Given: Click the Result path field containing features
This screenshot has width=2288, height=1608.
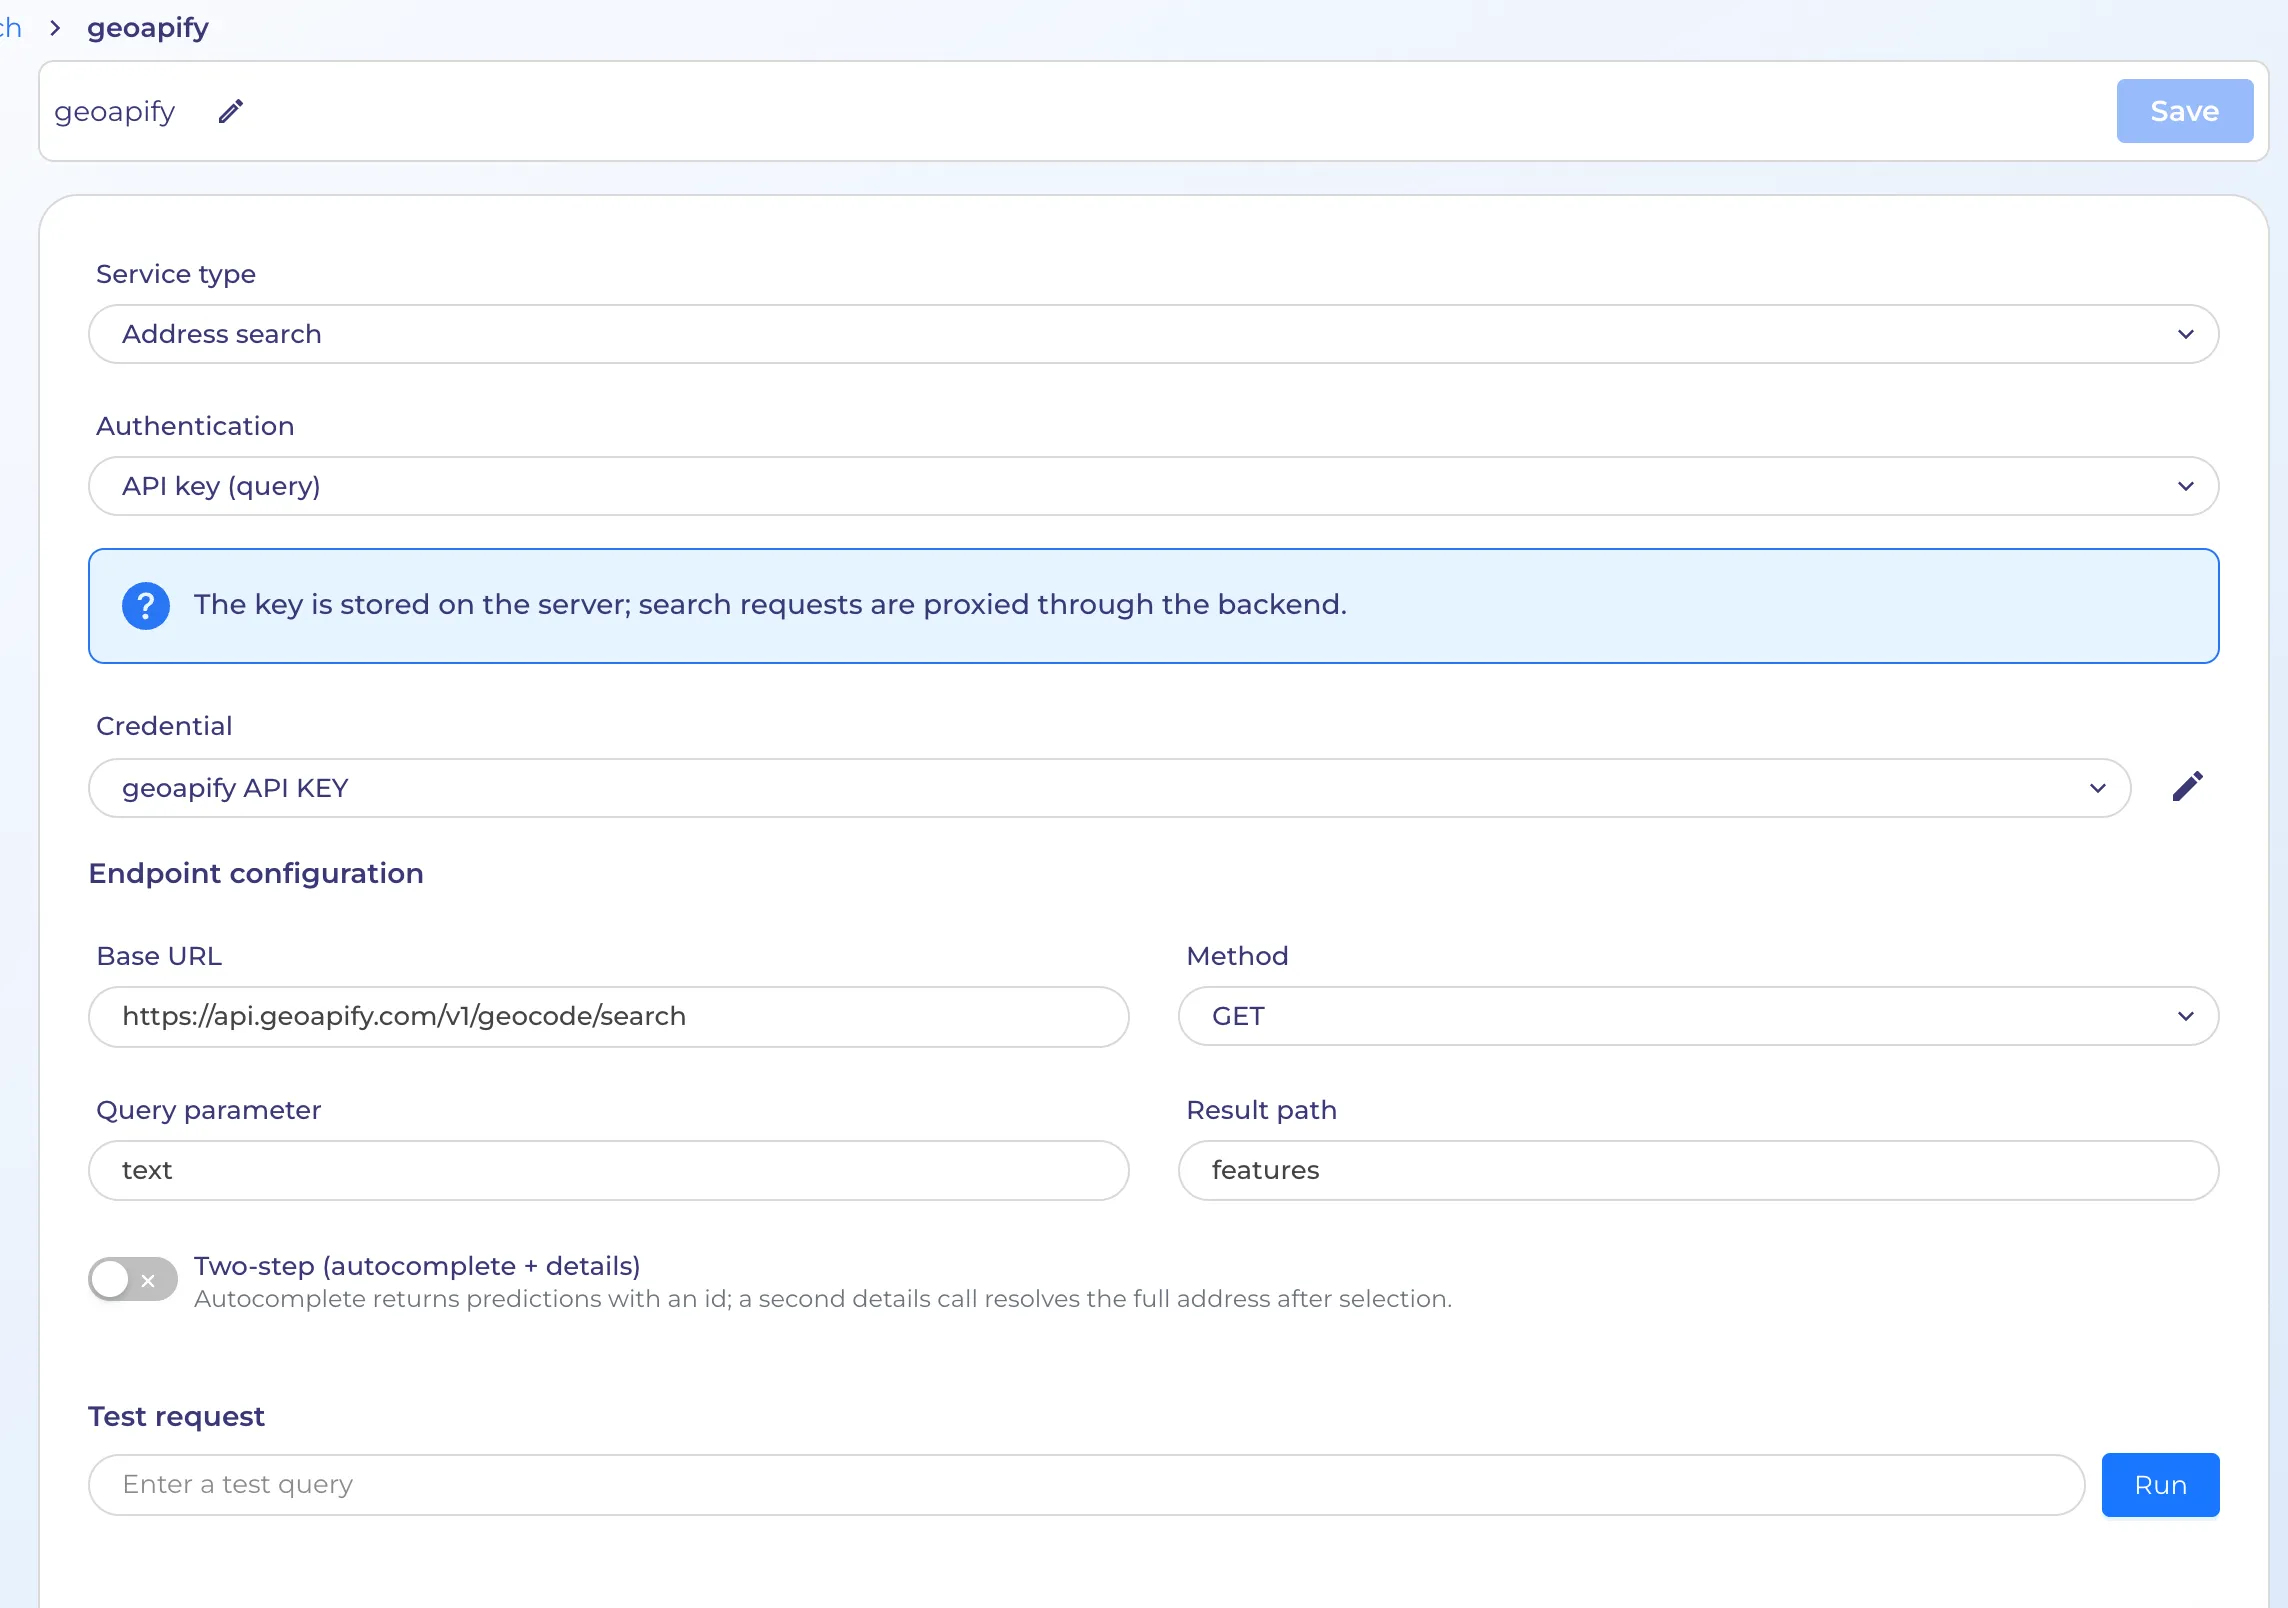Looking at the screenshot, I should click(x=1698, y=1170).
